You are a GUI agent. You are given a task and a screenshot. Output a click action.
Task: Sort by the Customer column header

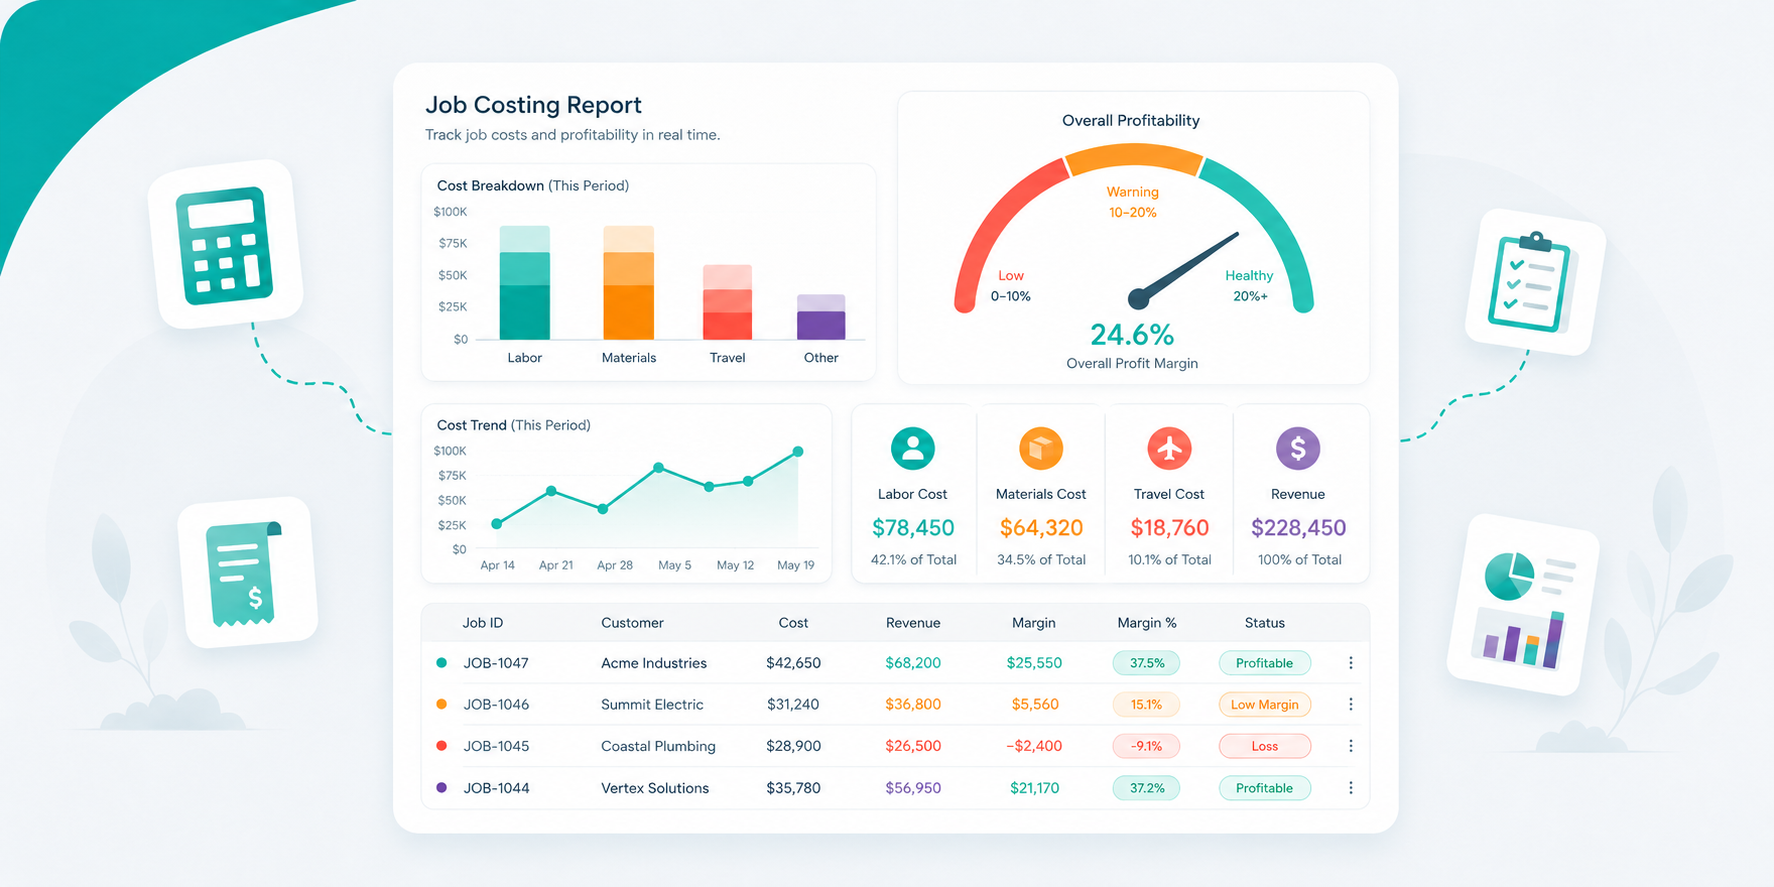(632, 623)
